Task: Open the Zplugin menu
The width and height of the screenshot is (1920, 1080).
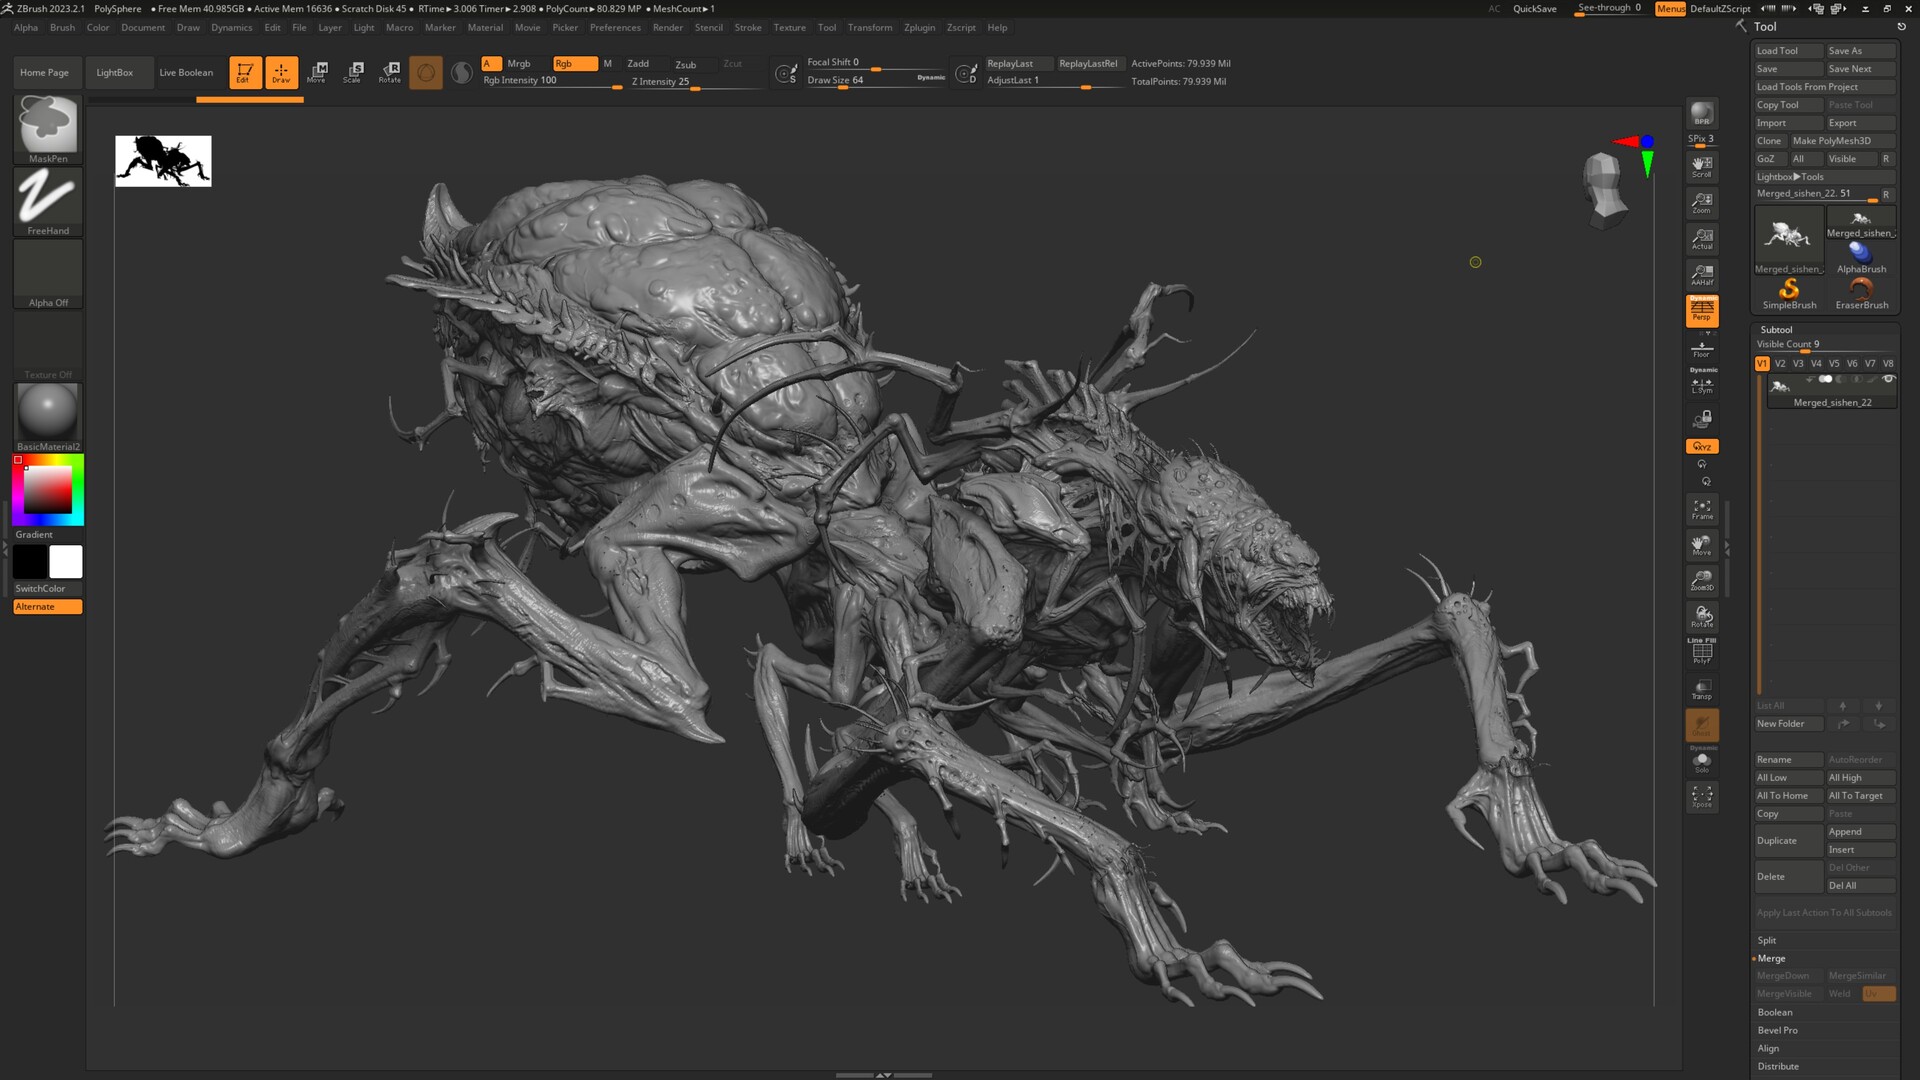Action: pos(918,27)
